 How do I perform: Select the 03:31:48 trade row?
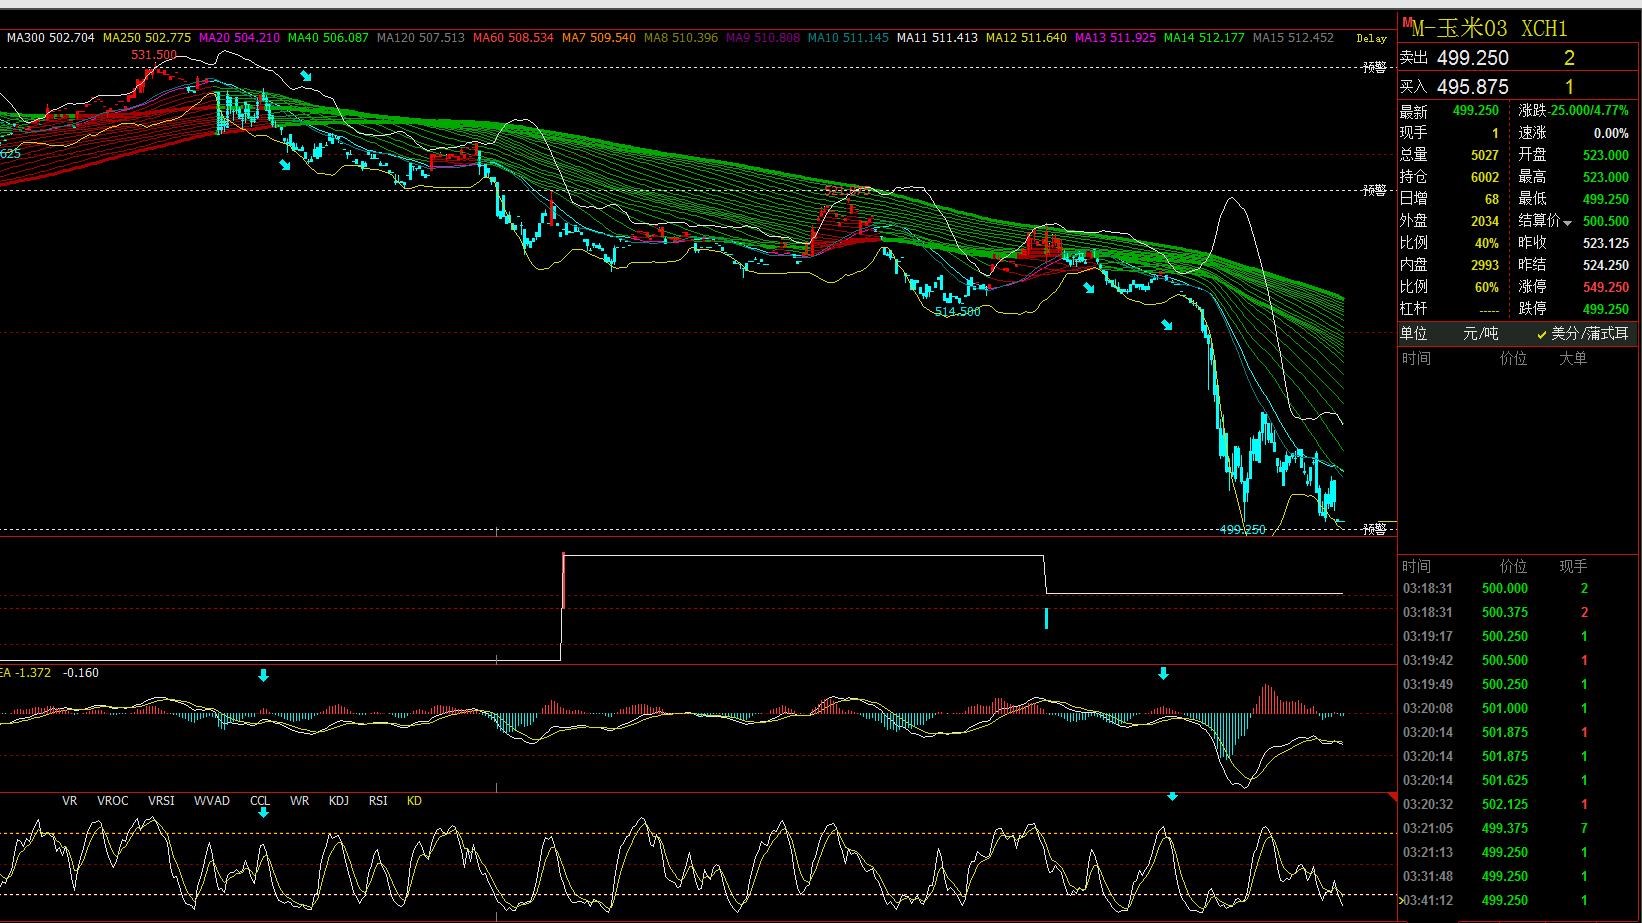[1518, 876]
